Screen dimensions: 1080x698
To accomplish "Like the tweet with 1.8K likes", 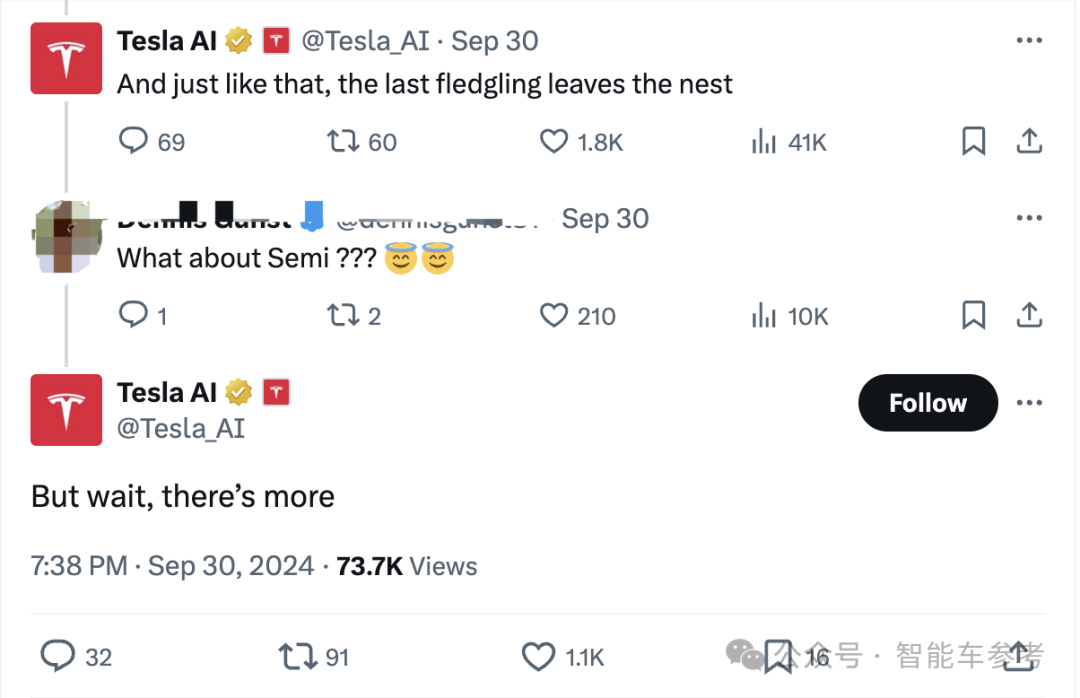I will pos(553,142).
